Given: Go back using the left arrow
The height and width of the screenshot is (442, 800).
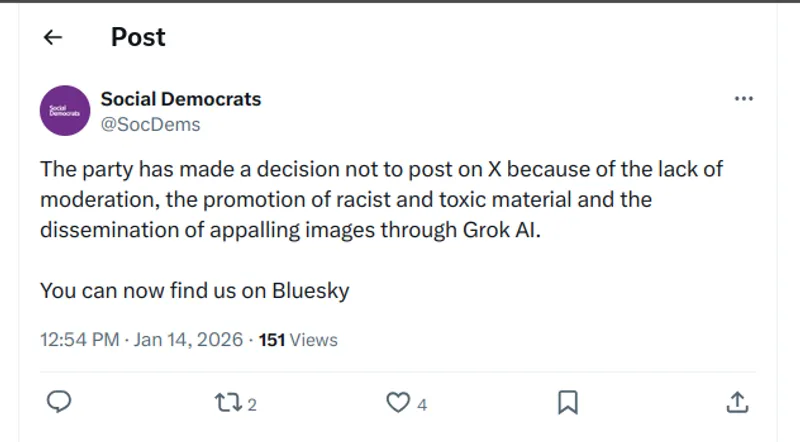Looking at the screenshot, I should click(53, 38).
